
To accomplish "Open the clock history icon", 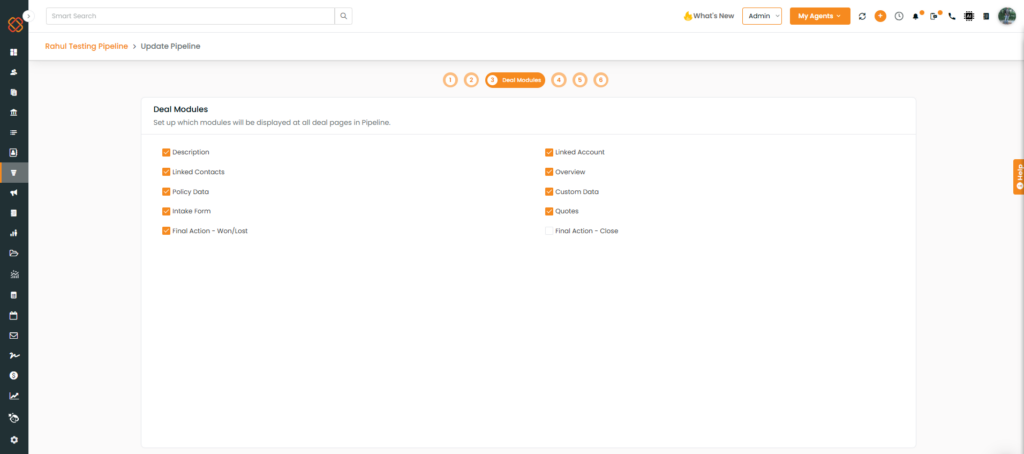I will [898, 16].
